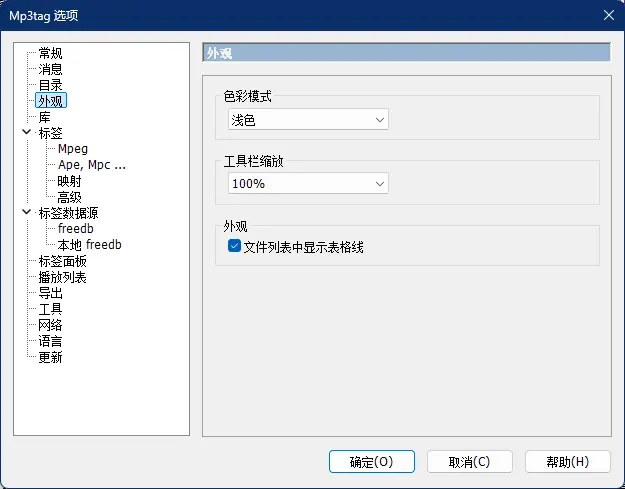Collapse the 标签数据源 tree node

[25, 213]
